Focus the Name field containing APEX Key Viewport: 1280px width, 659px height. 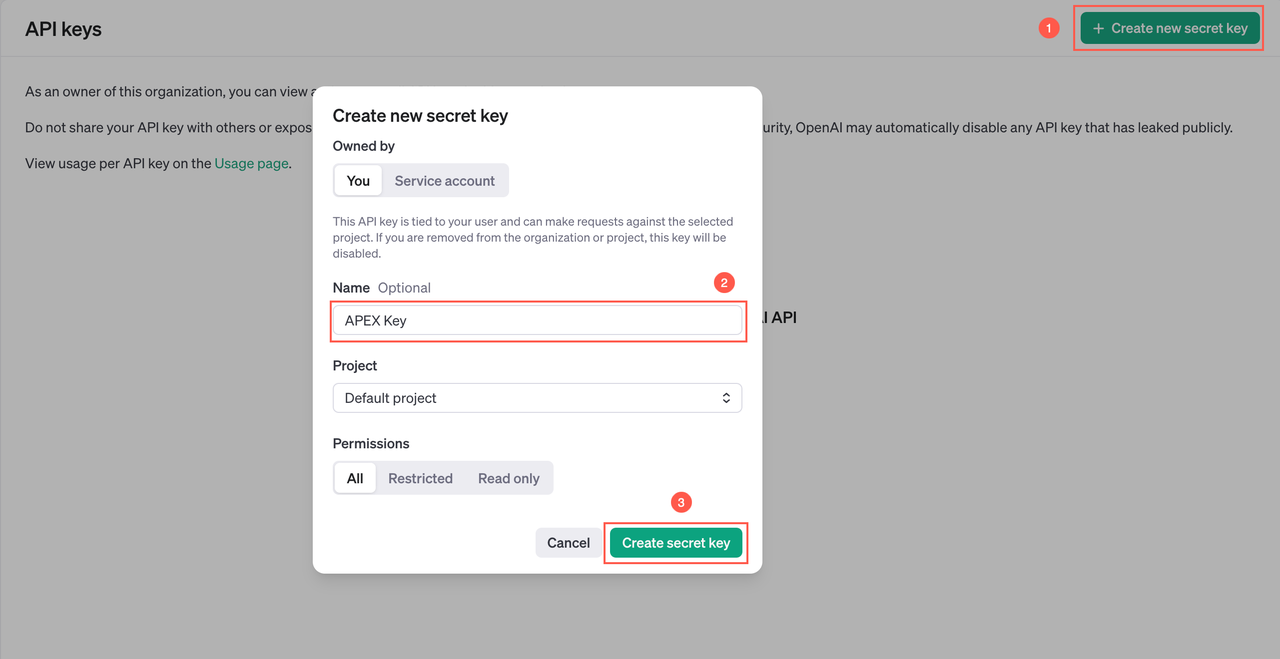coord(537,321)
